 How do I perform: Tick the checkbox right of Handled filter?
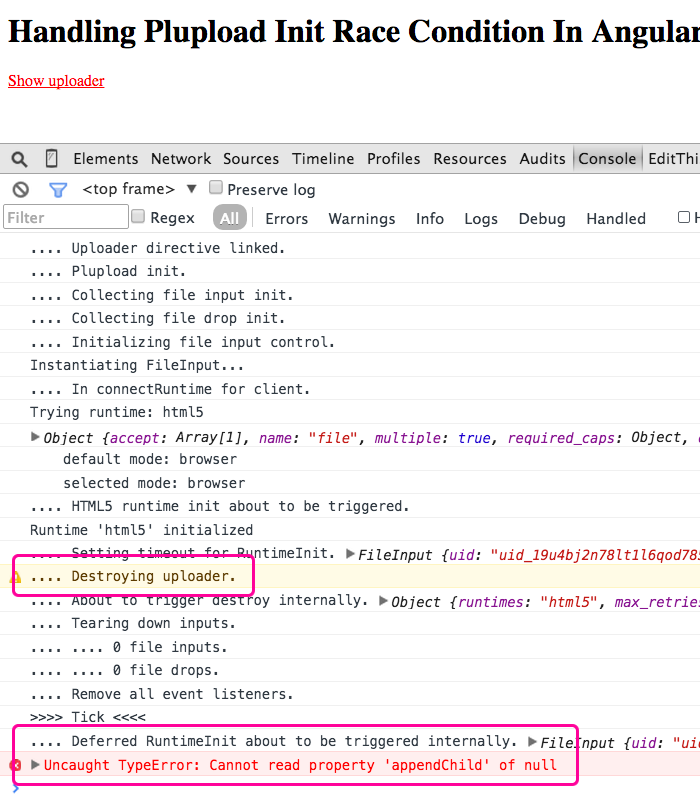point(684,217)
